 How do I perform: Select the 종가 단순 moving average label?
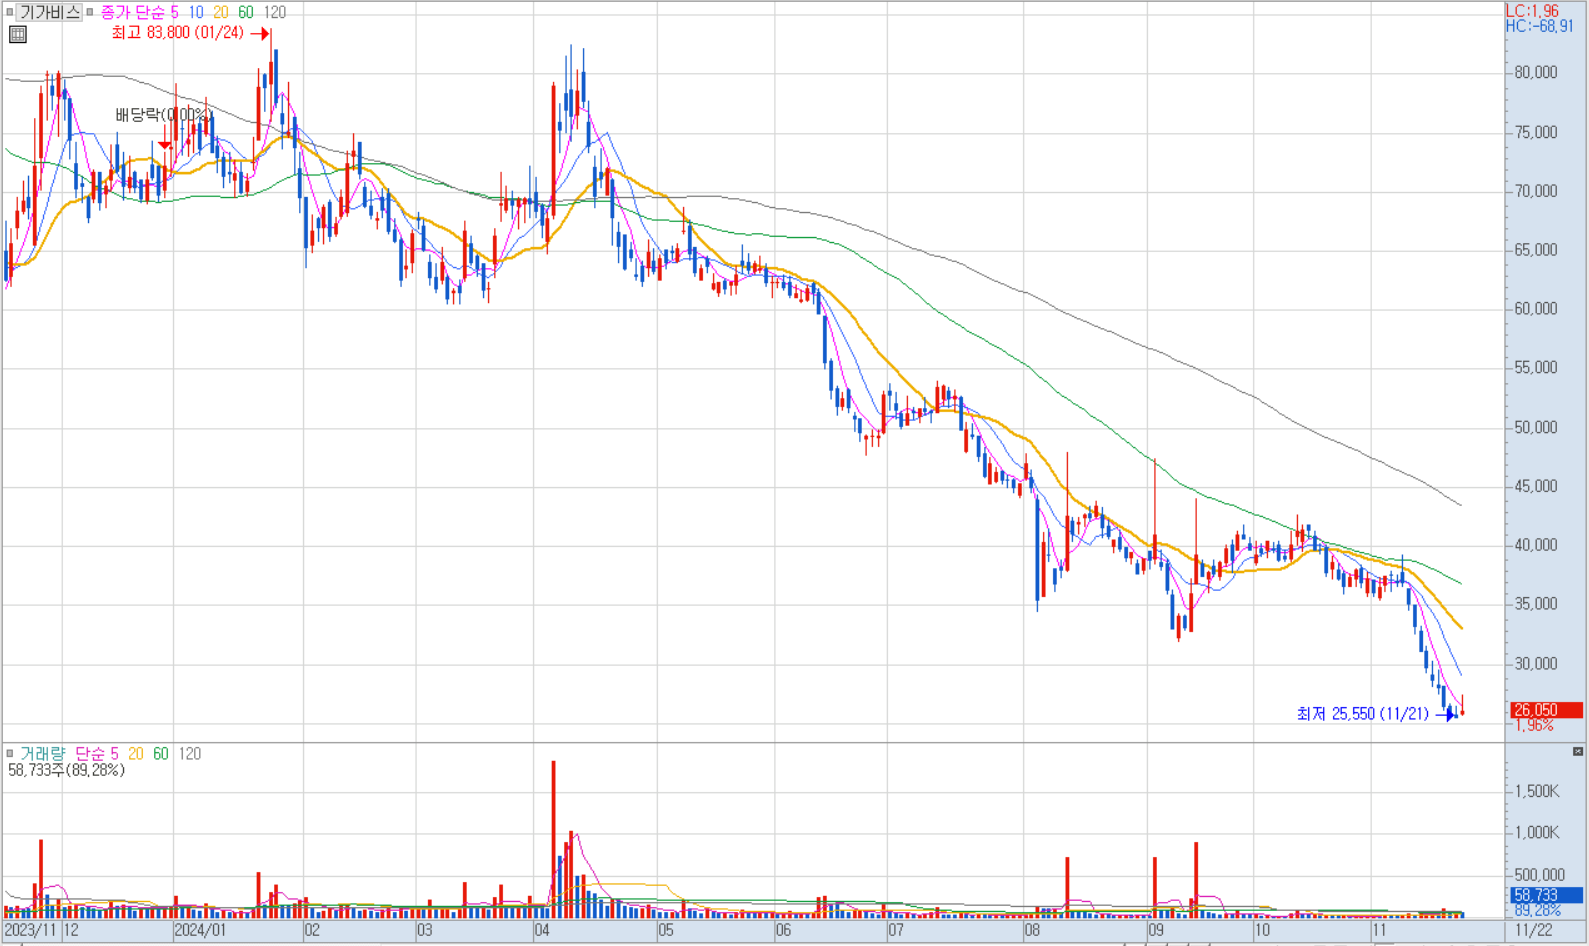coord(132,12)
